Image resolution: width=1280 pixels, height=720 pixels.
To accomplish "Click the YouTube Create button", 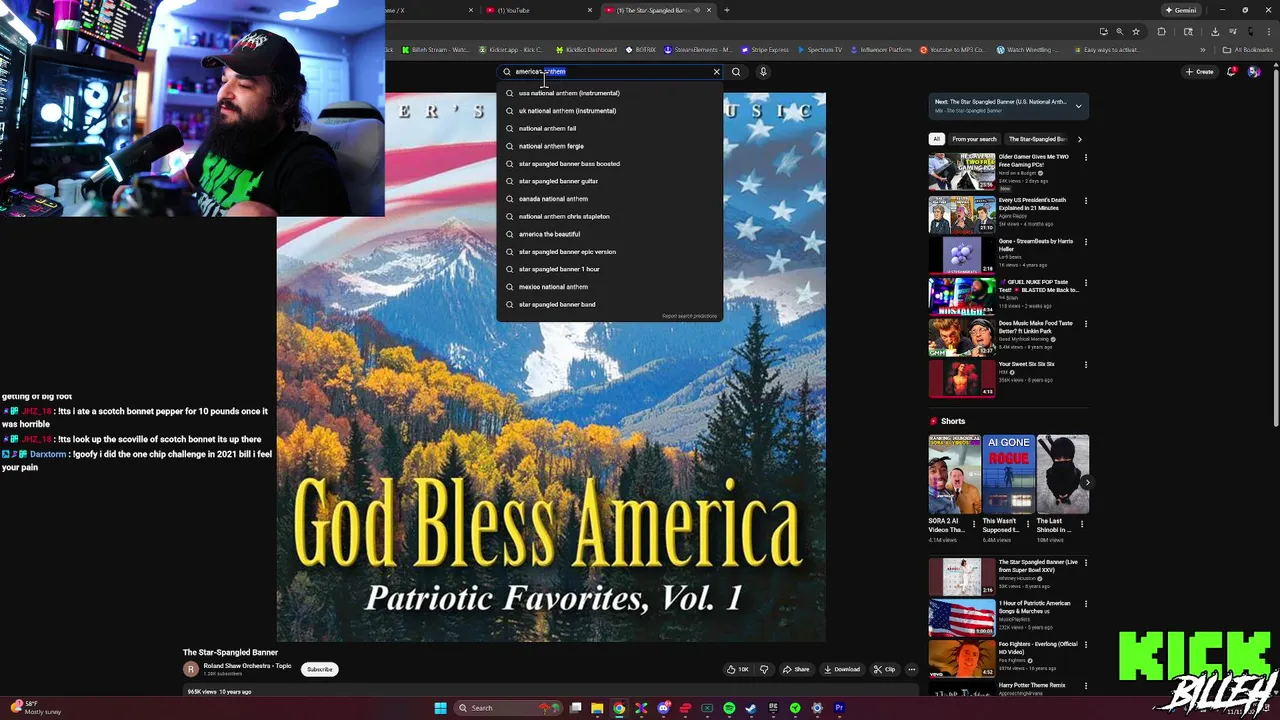I will (x=1199, y=72).
